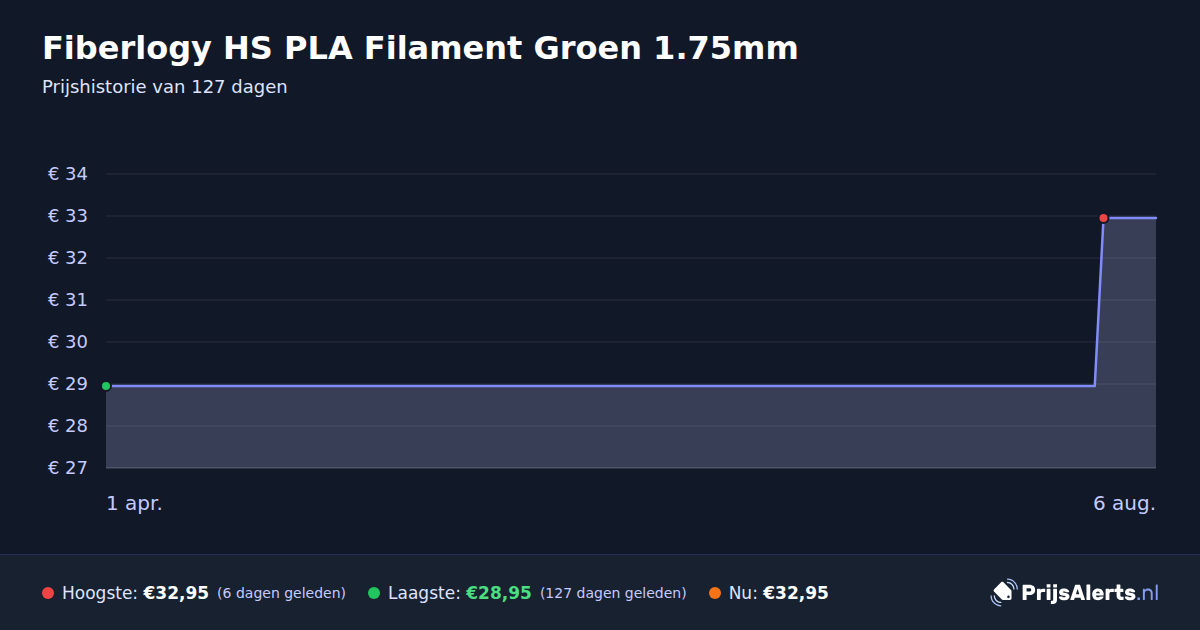The height and width of the screenshot is (630, 1200).
Task: Click the 6 dagen geleden note
Action: point(281,593)
